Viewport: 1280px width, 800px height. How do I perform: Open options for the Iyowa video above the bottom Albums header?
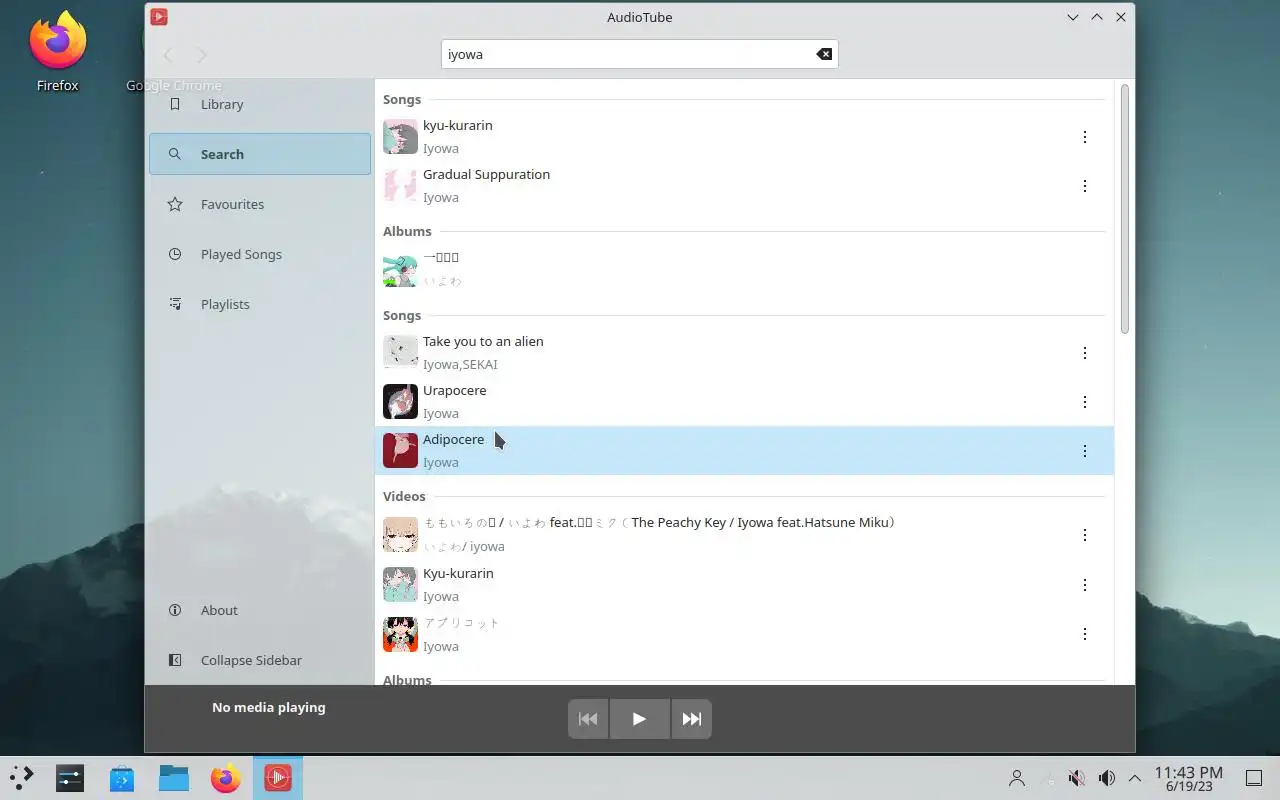(x=1085, y=634)
